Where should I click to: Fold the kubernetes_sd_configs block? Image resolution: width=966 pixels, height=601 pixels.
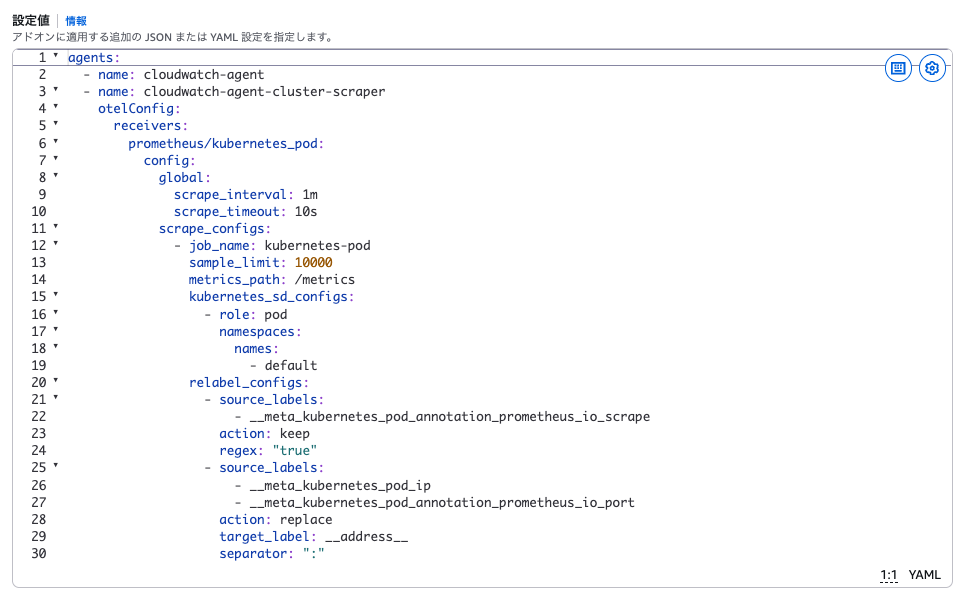(56, 296)
